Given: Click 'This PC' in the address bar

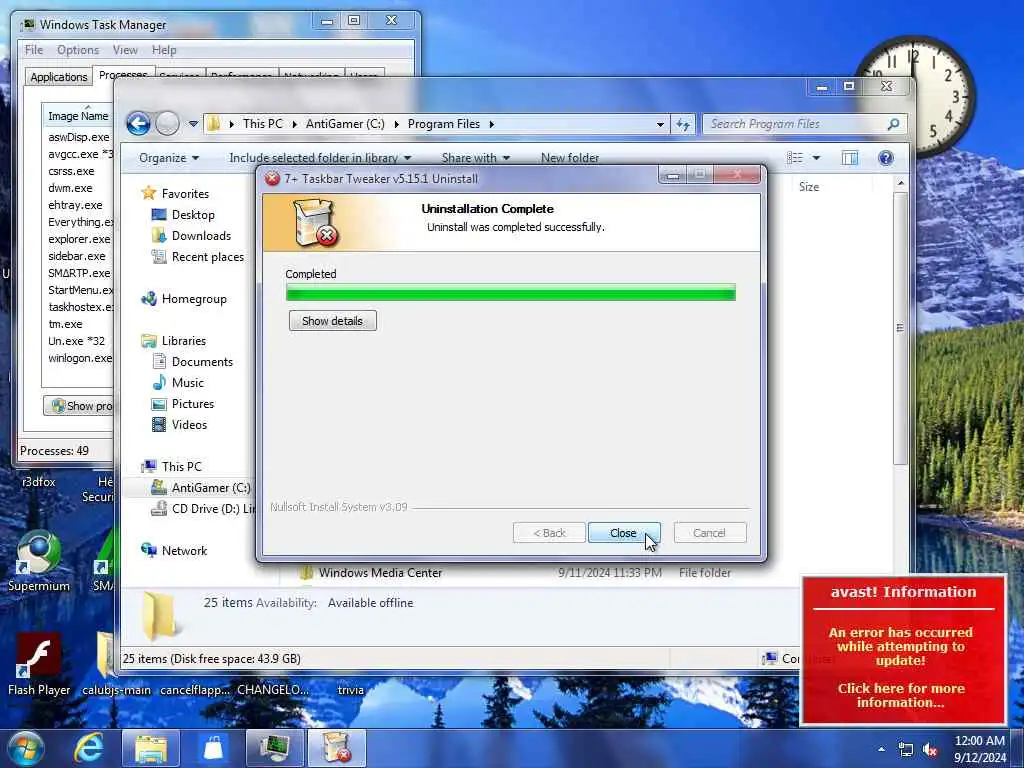Looking at the screenshot, I should coord(263,123).
